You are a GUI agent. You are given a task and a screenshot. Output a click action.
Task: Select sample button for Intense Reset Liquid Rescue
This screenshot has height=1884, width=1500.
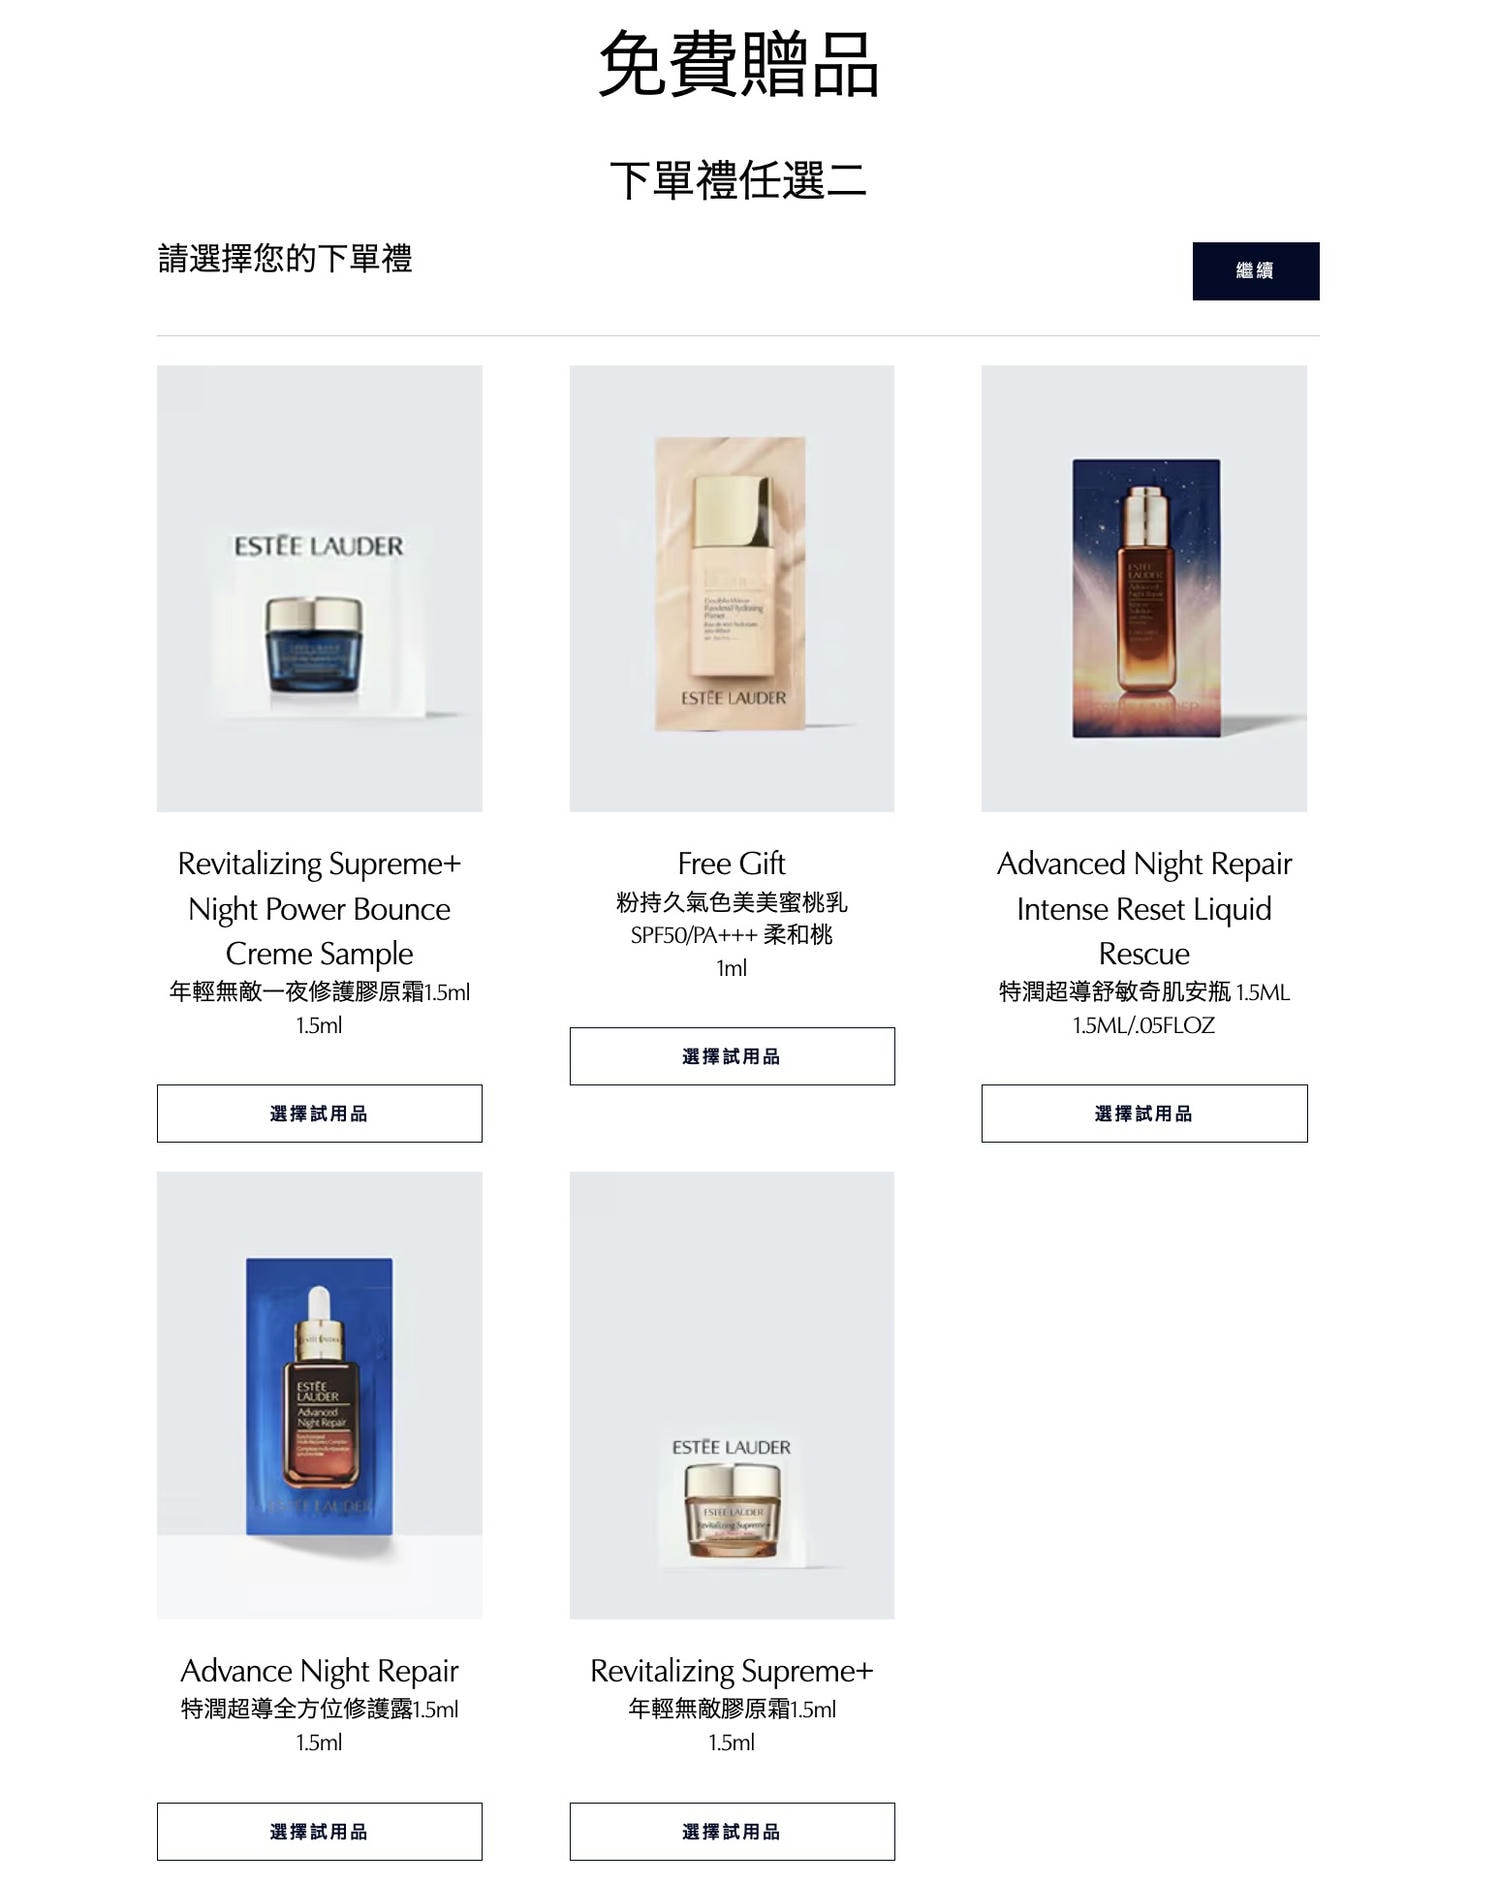[1144, 1113]
